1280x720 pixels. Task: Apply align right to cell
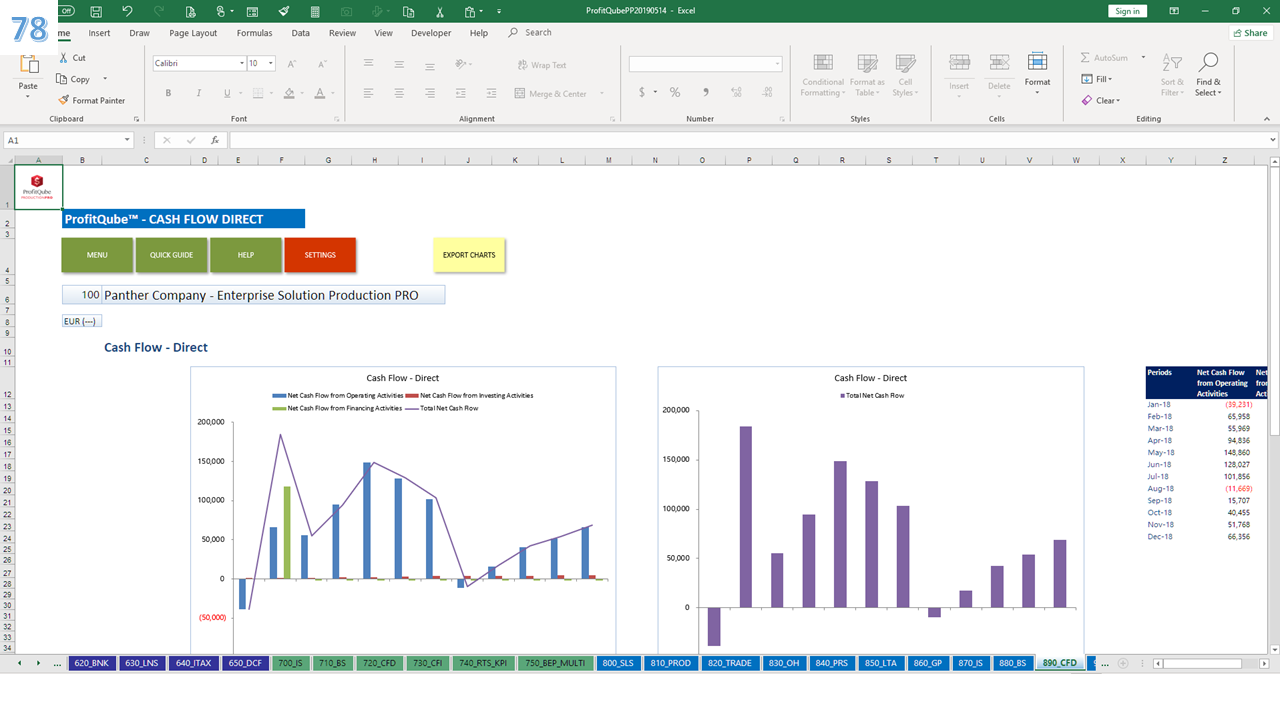[x=429, y=93]
